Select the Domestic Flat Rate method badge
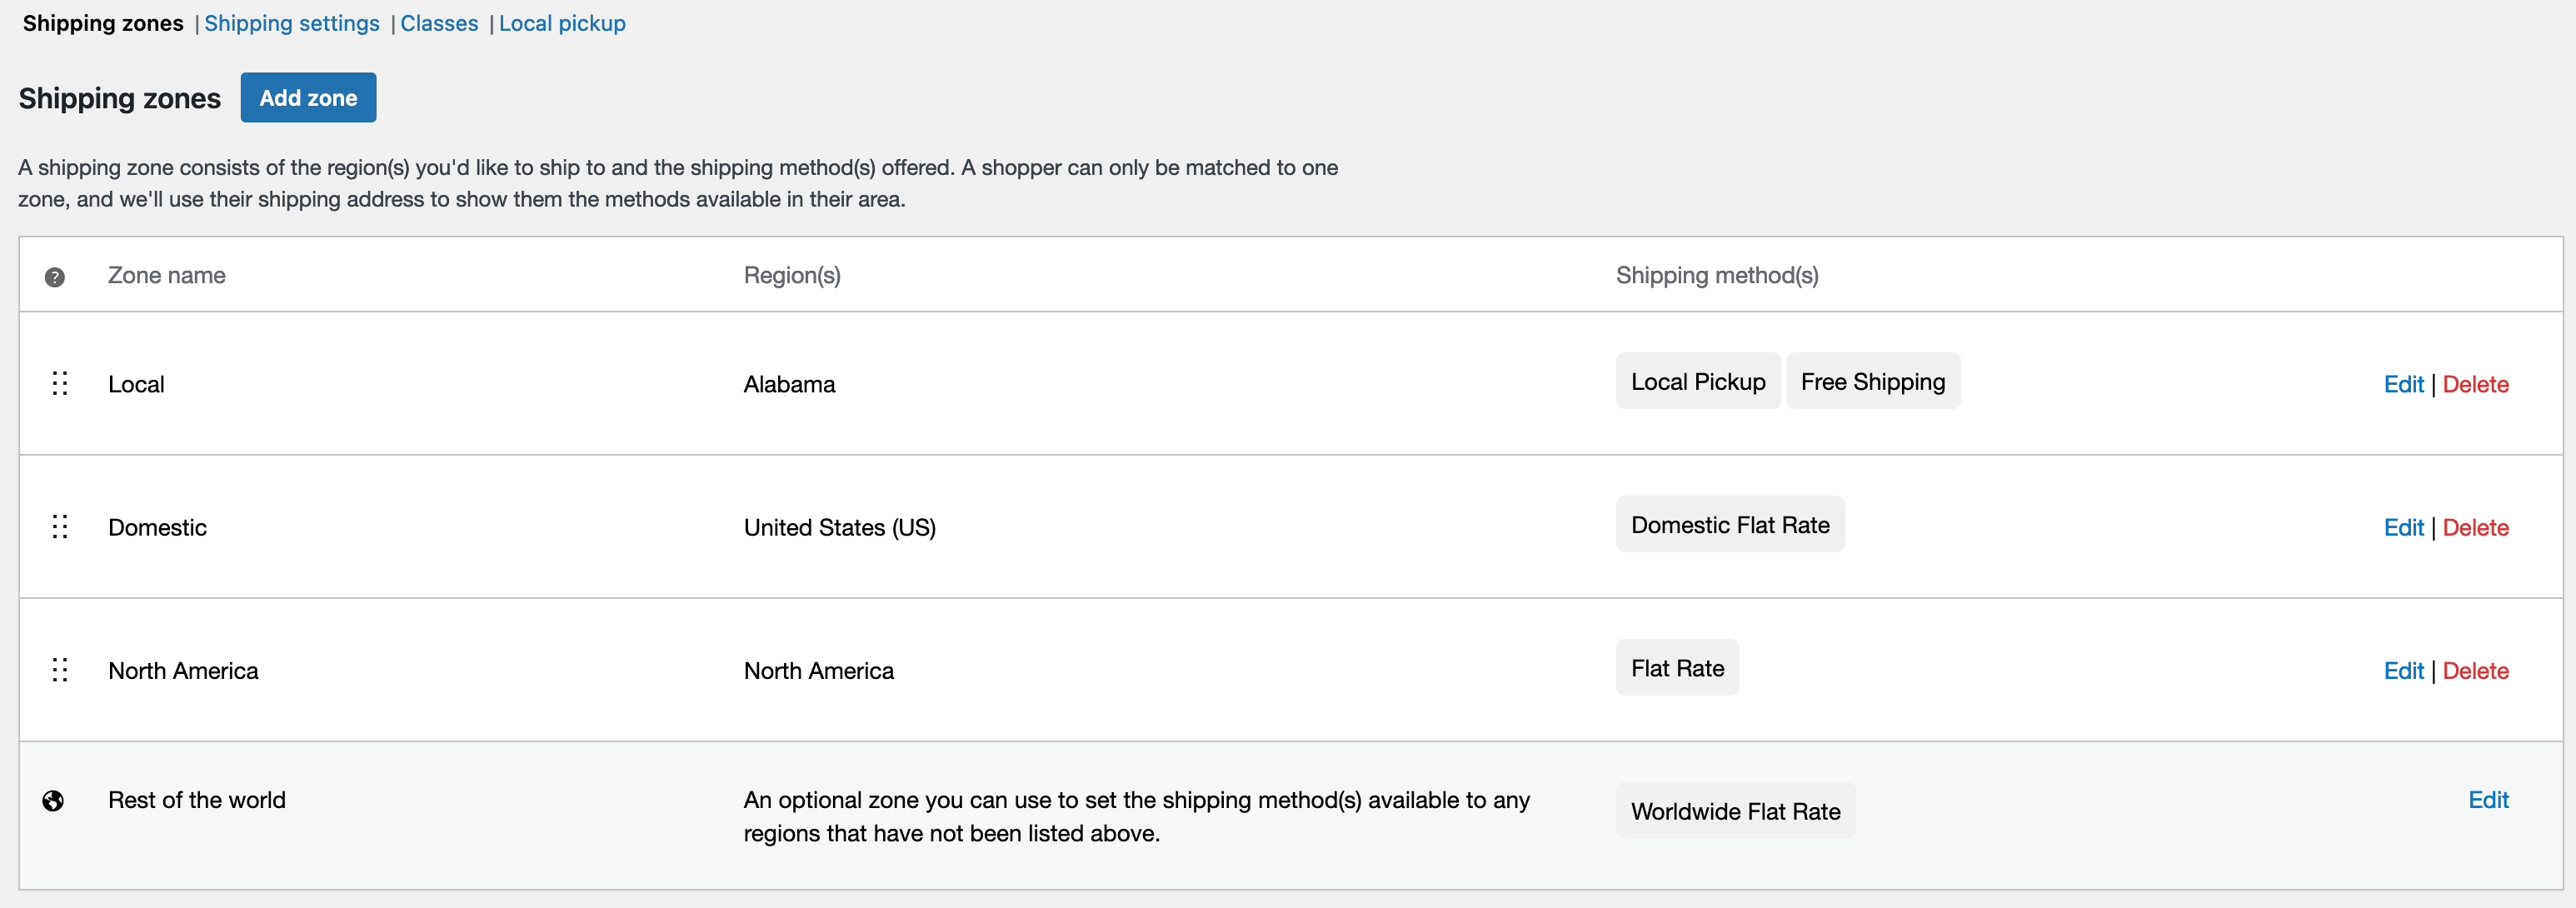The width and height of the screenshot is (2576, 908). coord(1730,524)
